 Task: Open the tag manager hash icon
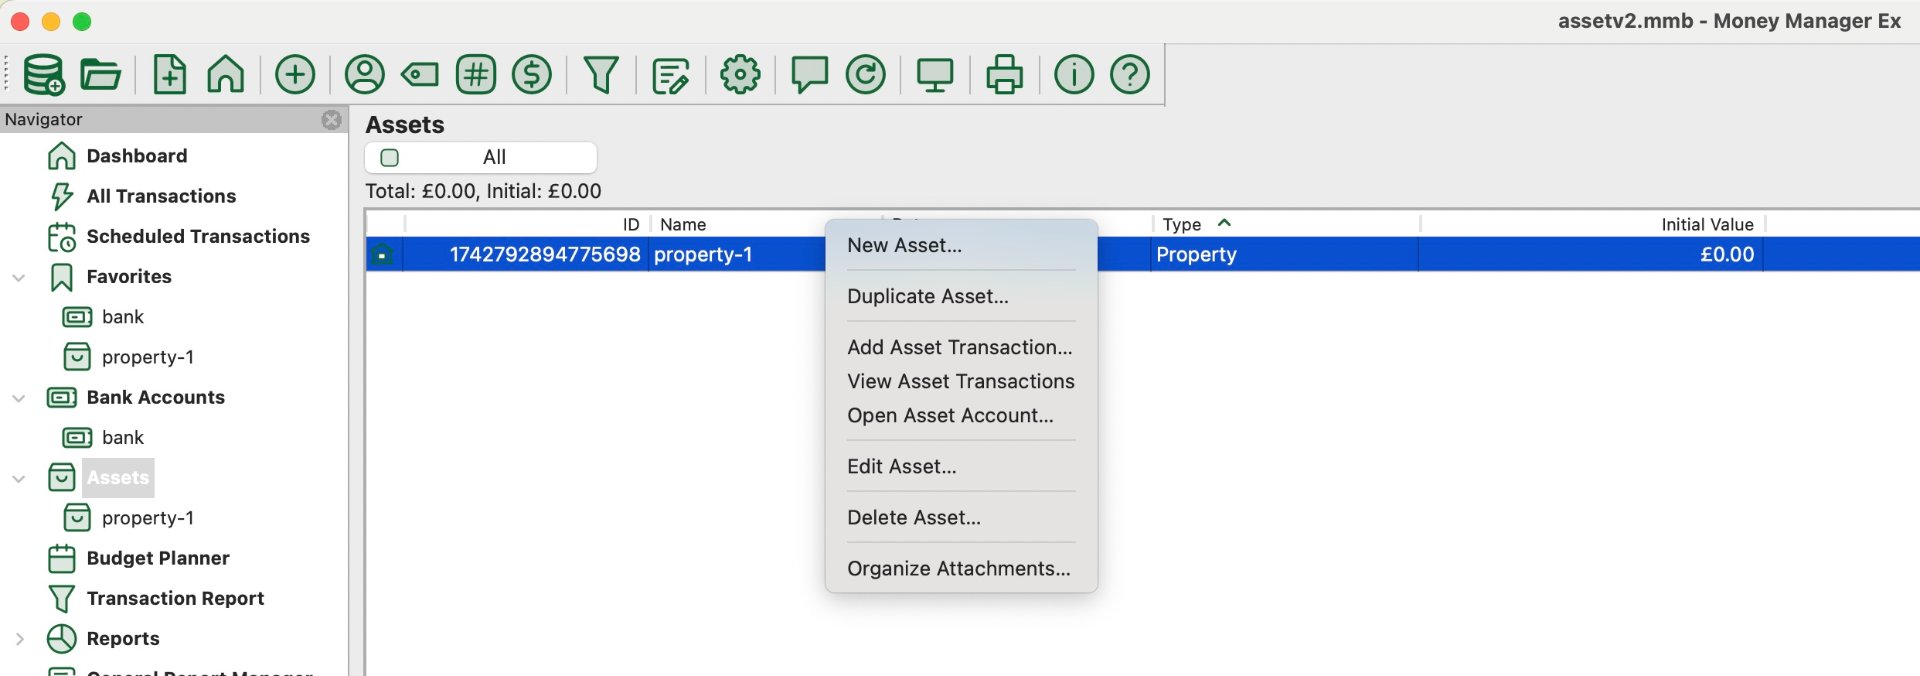coord(476,75)
